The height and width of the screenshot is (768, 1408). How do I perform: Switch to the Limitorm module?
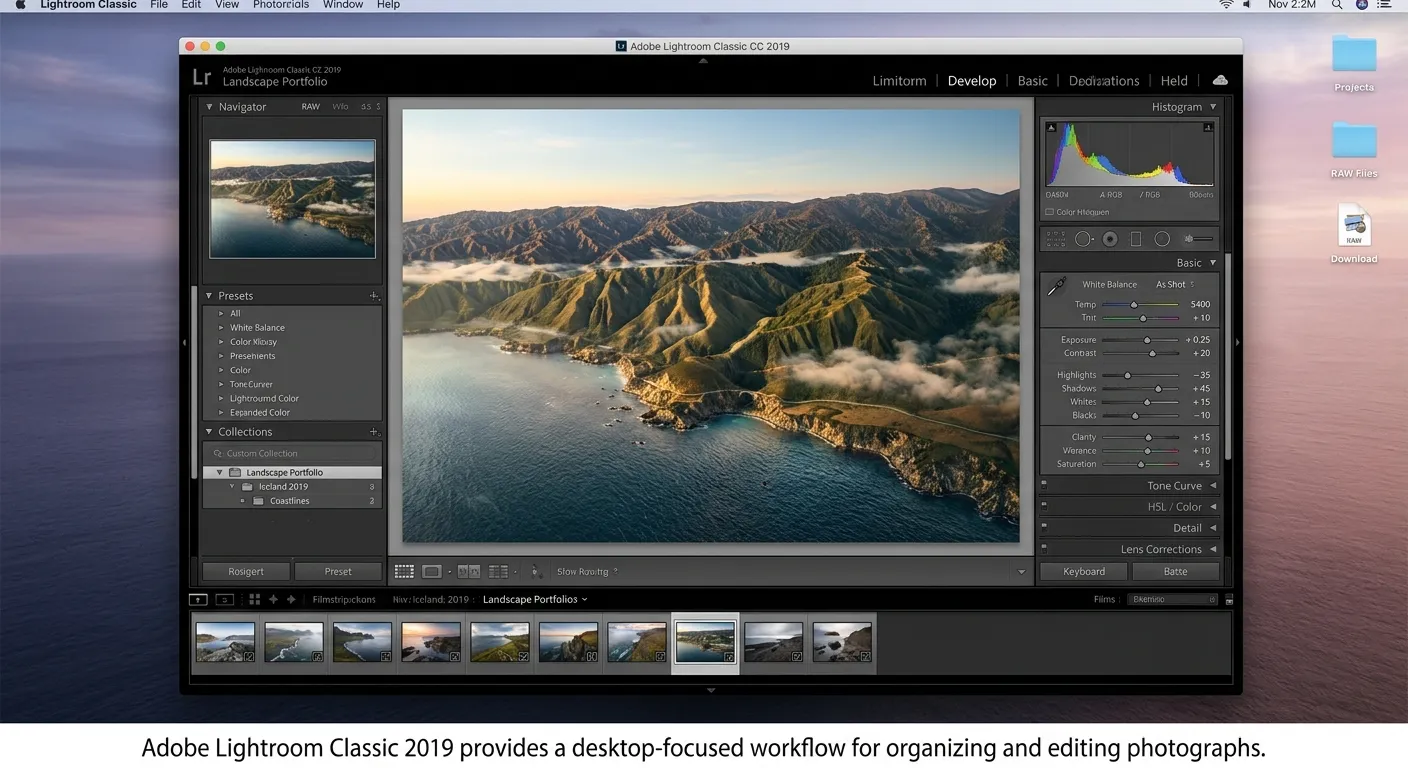coord(899,81)
